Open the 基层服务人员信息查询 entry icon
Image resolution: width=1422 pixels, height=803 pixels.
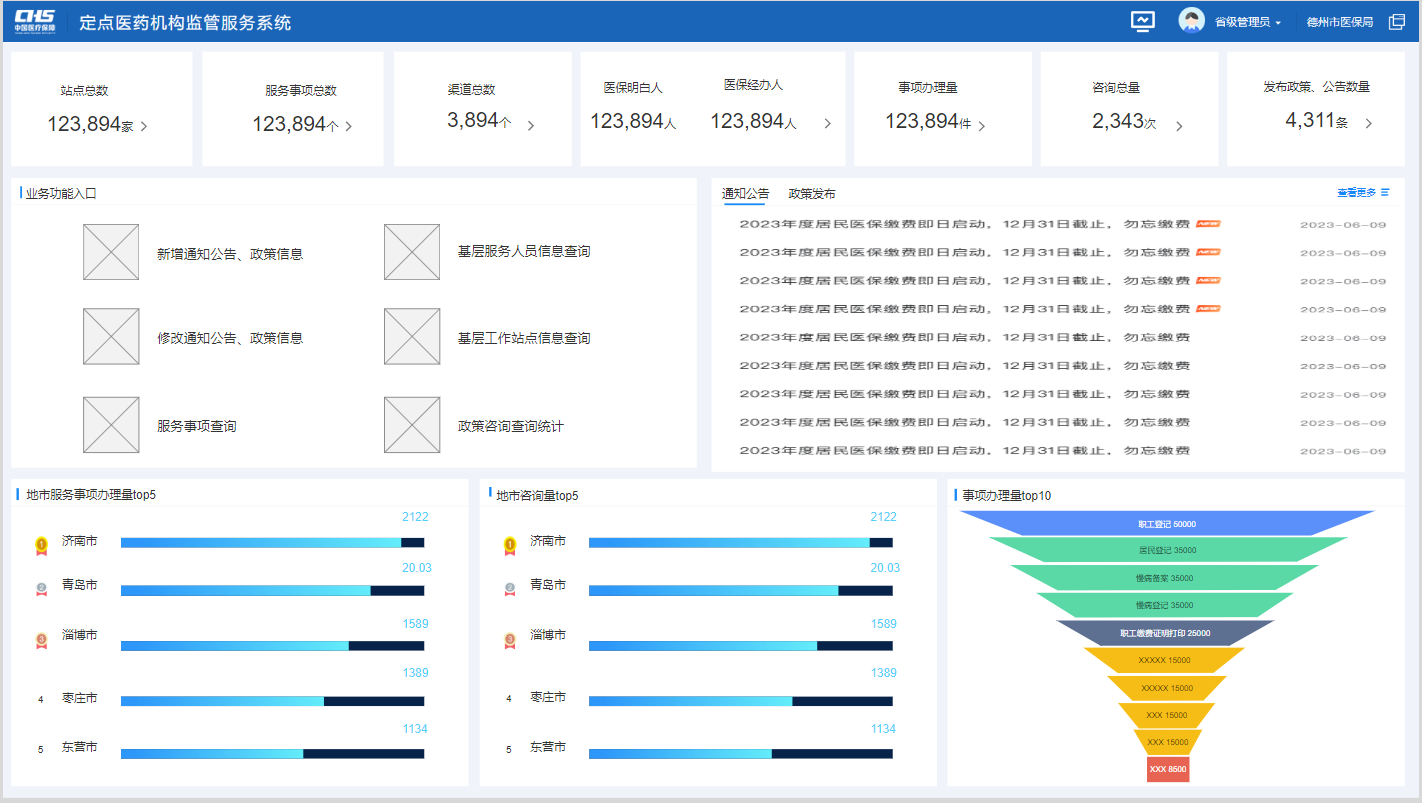click(x=412, y=252)
